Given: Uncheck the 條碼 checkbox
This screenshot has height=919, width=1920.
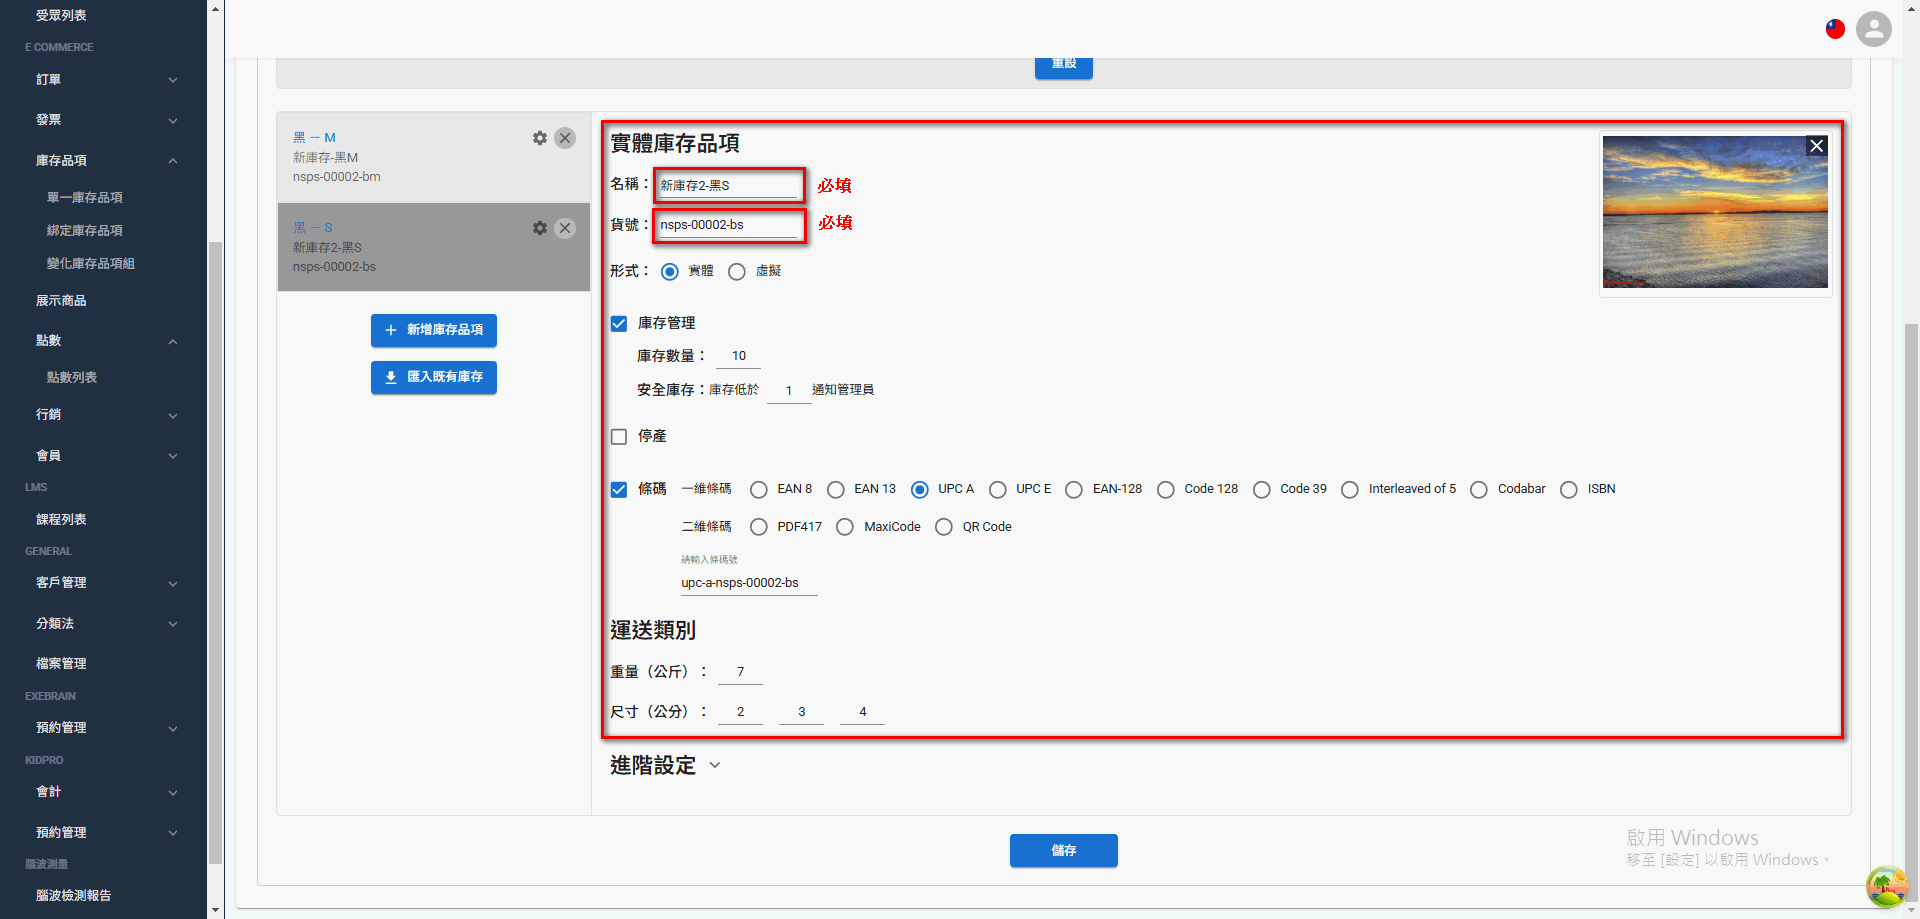Looking at the screenshot, I should pyautogui.click(x=619, y=490).
